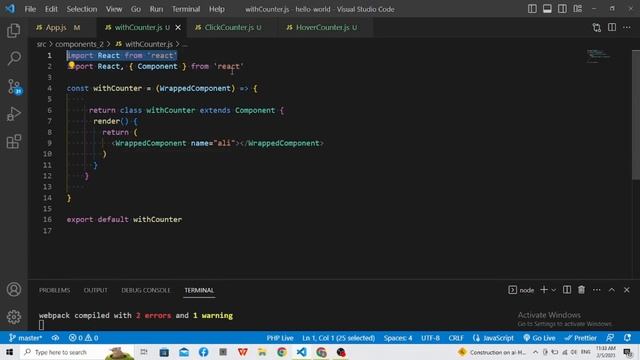Open the Edit menu
The image size is (640, 360).
(x=51, y=9)
